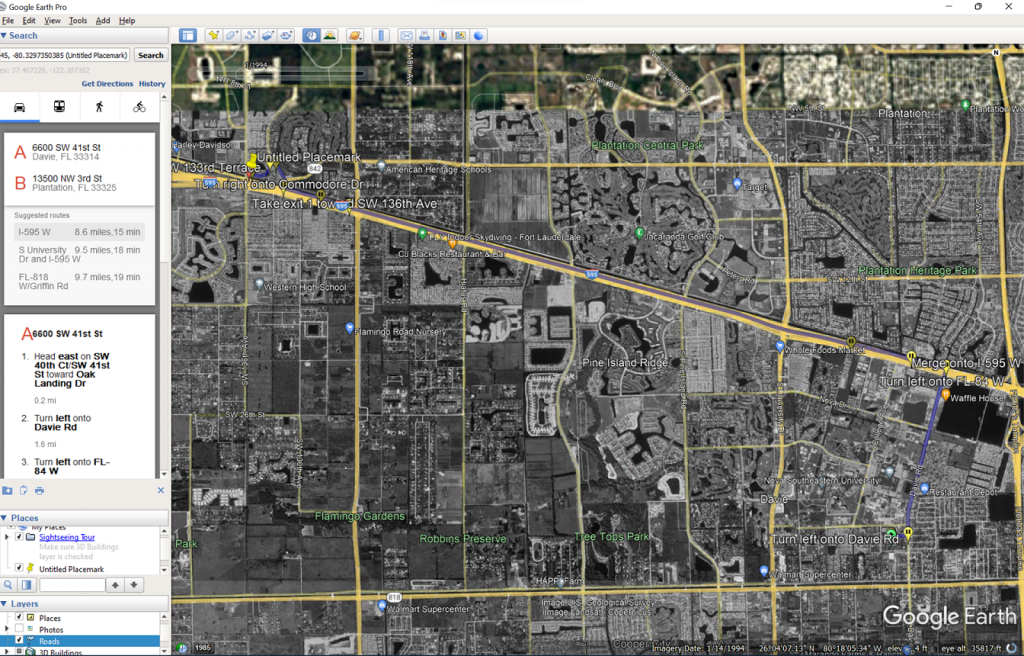Switch directions to bicycling mode
Viewport: 1024px width, 656px height.
point(139,107)
